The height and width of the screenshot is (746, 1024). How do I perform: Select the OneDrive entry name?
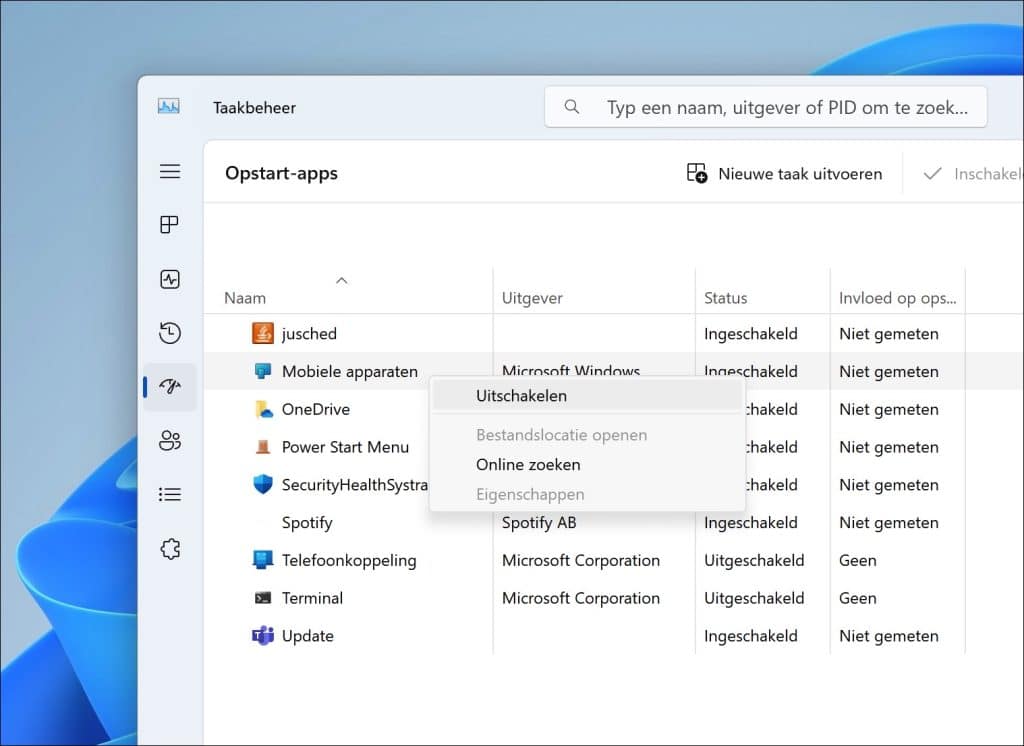315,410
